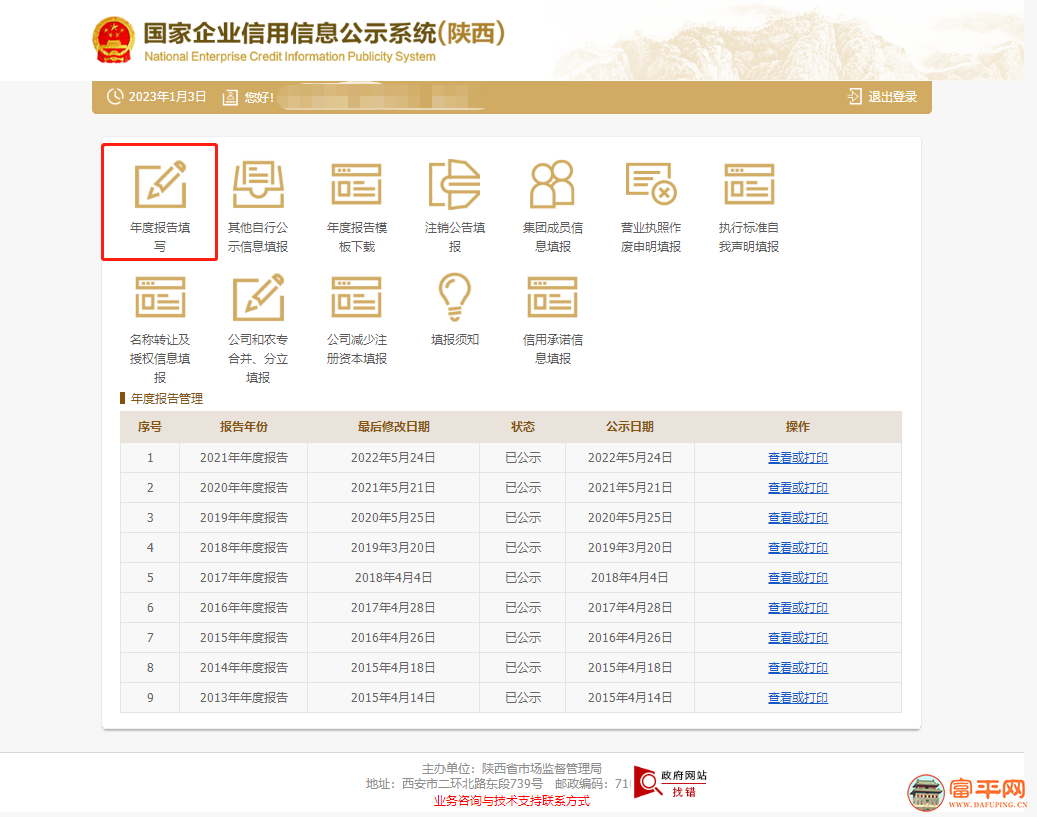
Task: Click the national emblem logo
Action: [114, 40]
